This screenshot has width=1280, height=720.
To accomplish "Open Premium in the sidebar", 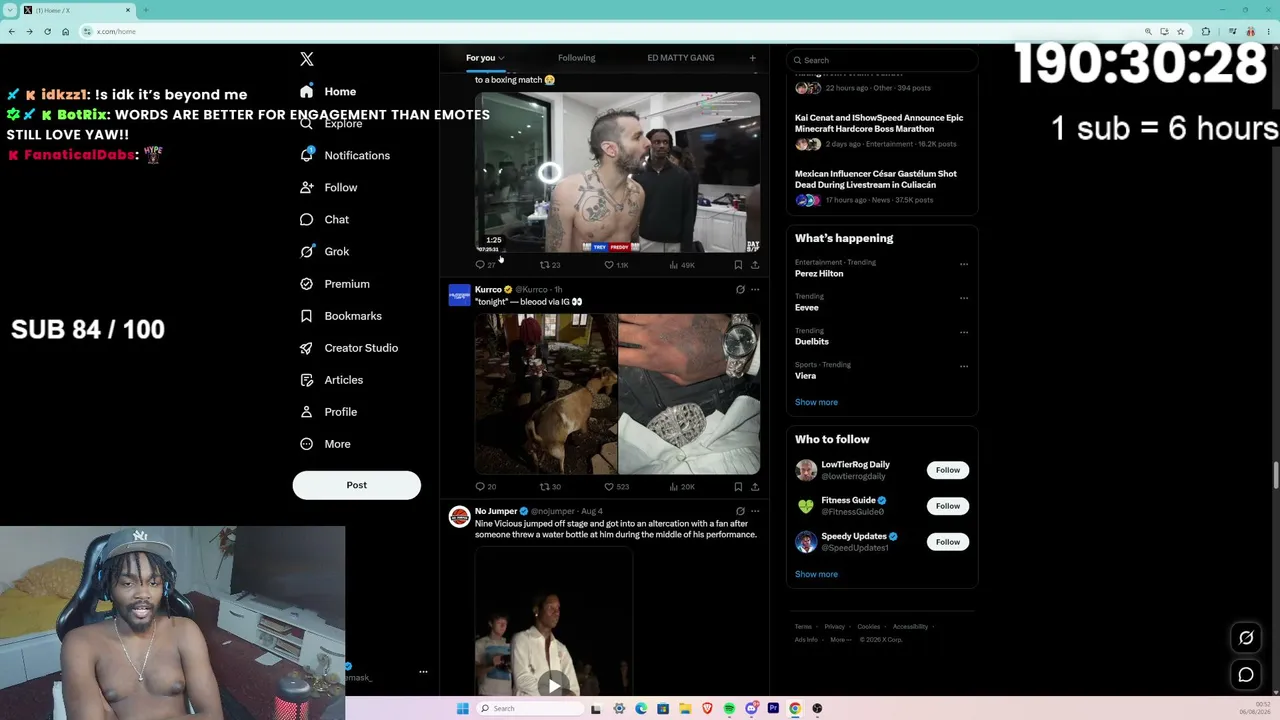I will pos(335,283).
